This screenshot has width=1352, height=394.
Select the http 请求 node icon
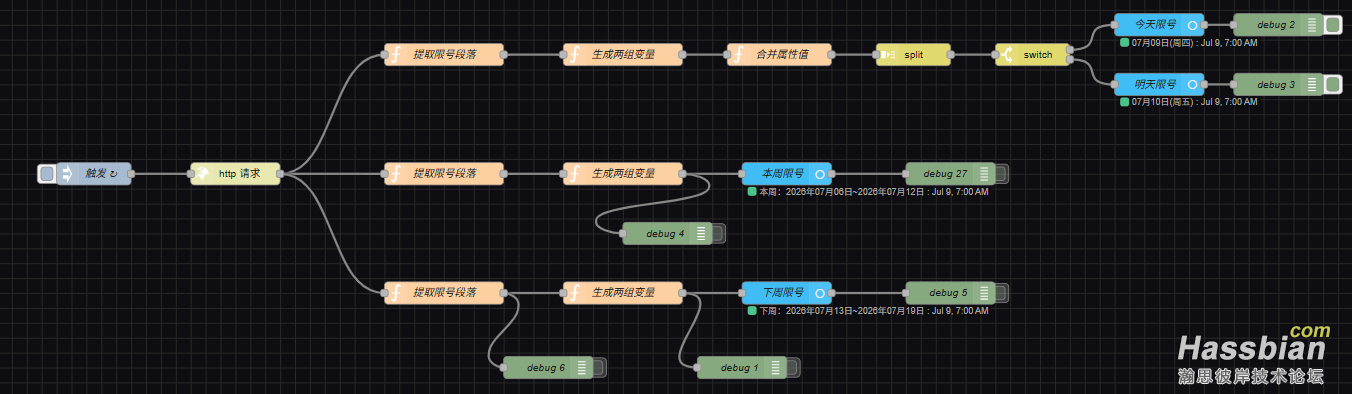[201, 174]
